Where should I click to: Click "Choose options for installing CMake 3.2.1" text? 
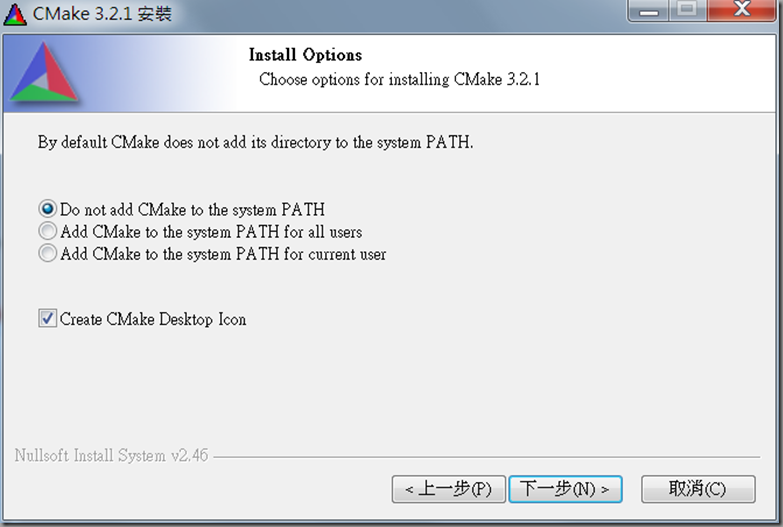tap(399, 79)
